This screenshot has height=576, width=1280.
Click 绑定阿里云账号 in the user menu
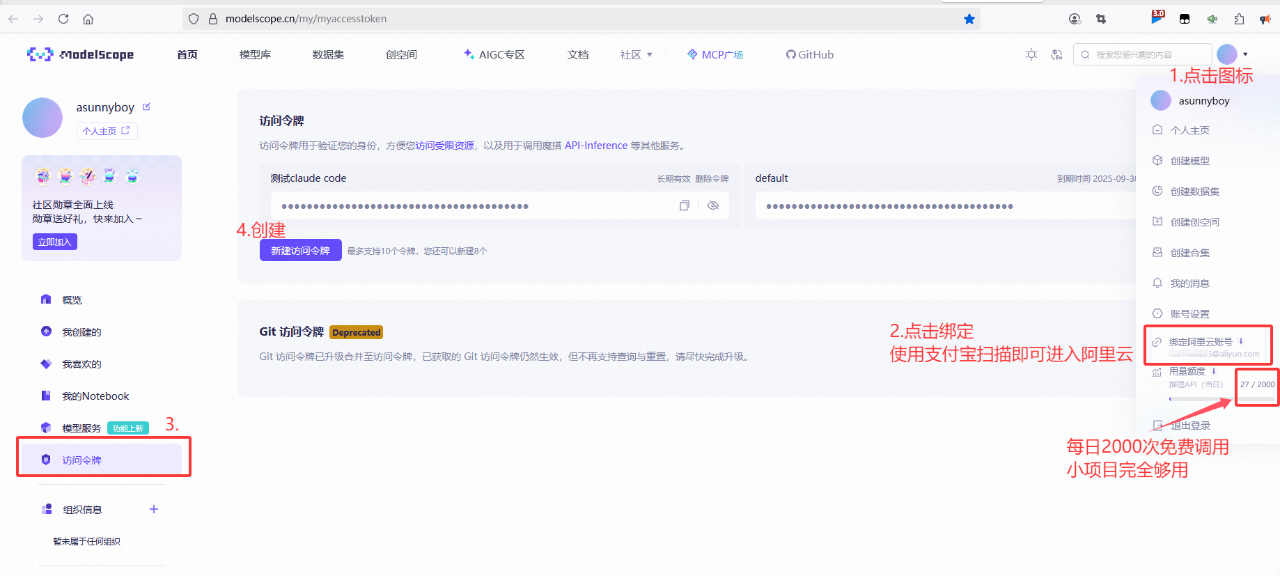[1201, 342]
